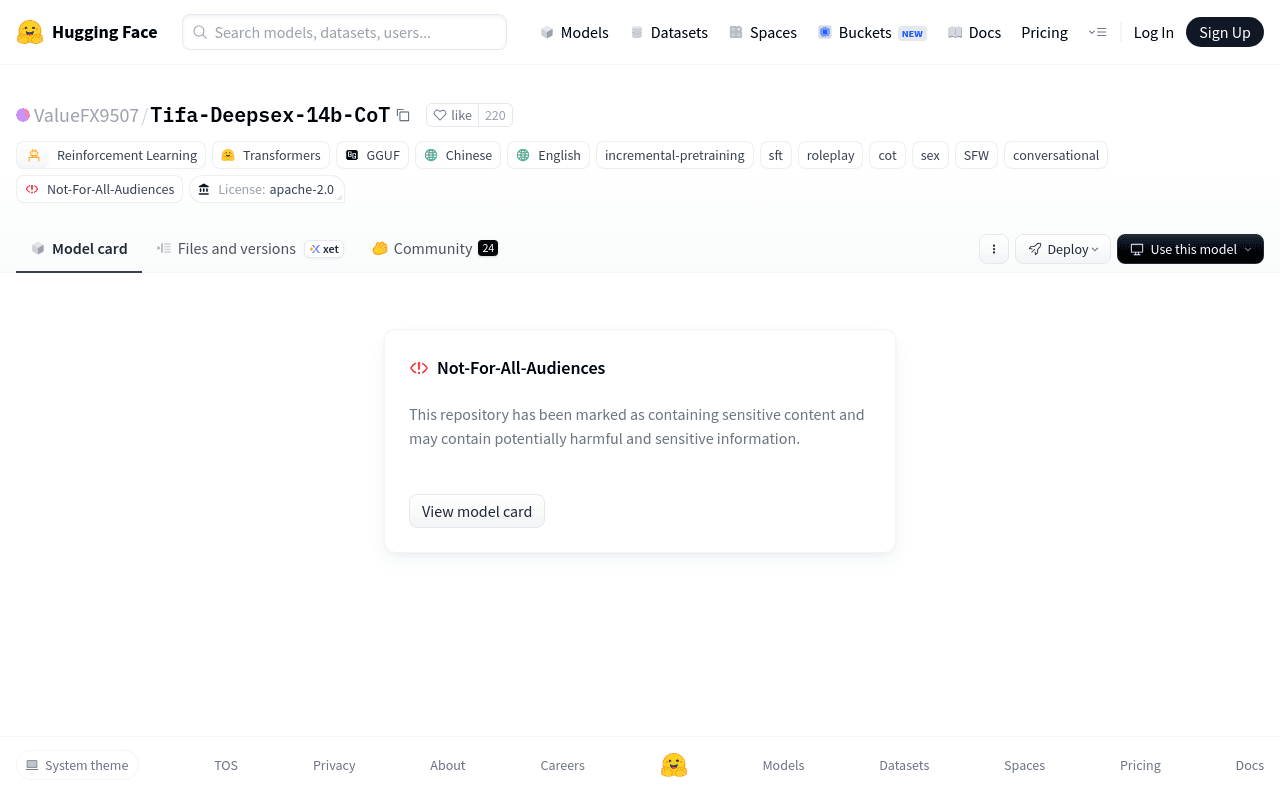Screen dimensions: 1280x800
Task: Filter by English language tag
Action: (548, 155)
